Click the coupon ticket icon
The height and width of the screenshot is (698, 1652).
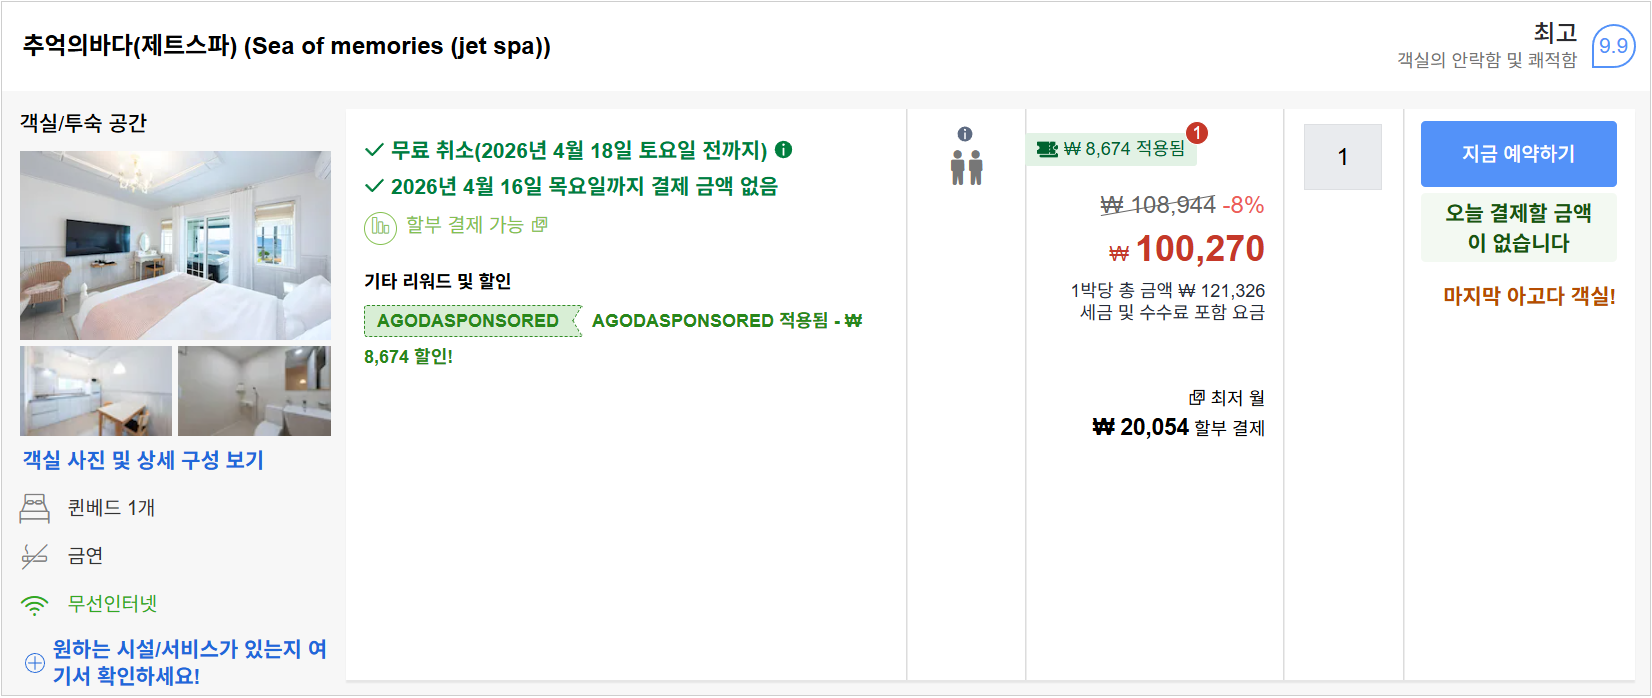coord(1047,149)
